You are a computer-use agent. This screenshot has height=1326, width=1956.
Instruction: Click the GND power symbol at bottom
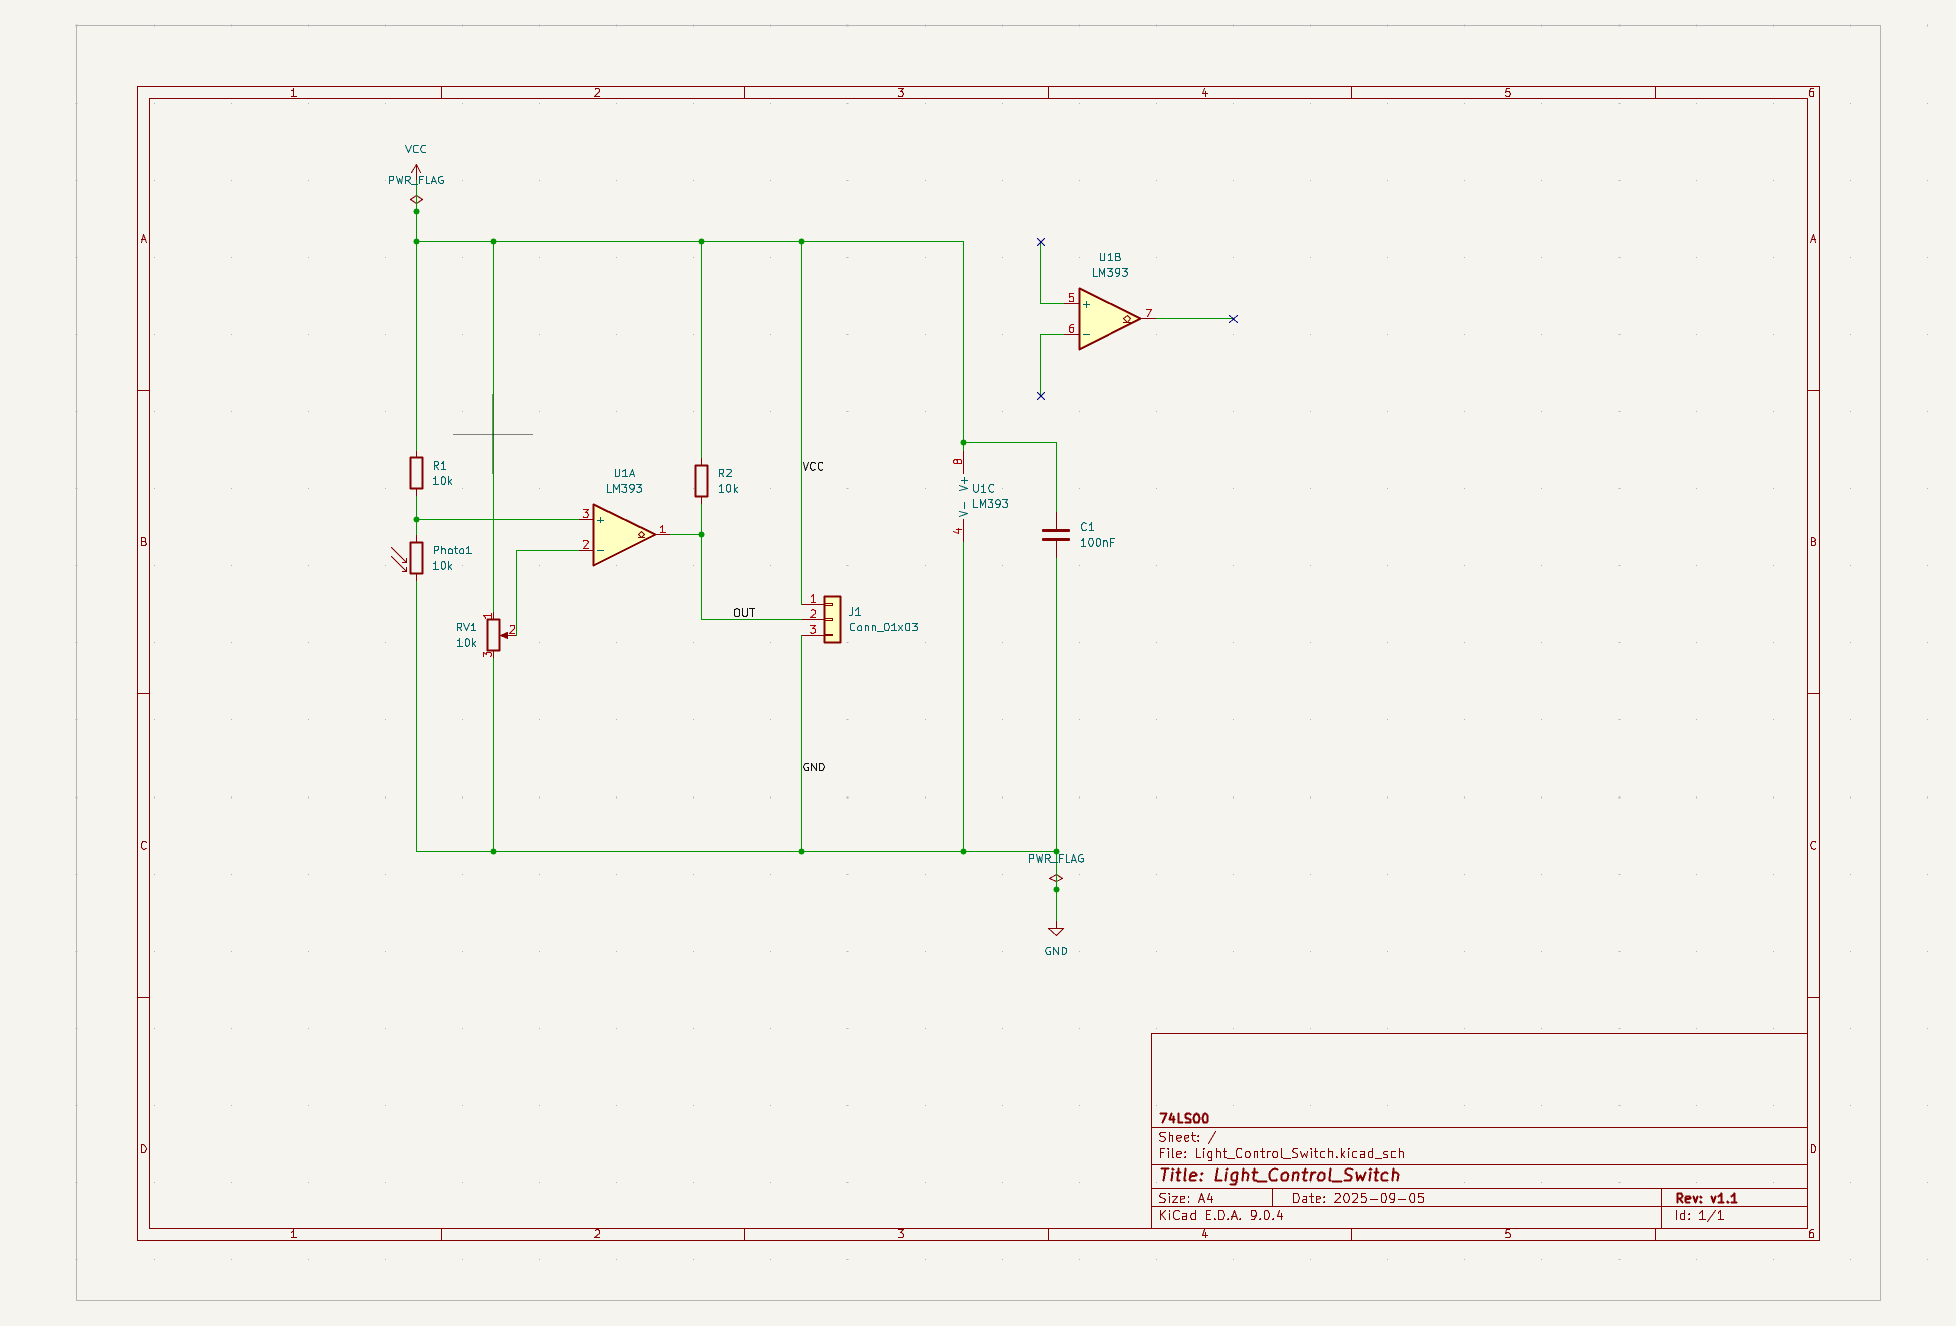pos(1056,933)
